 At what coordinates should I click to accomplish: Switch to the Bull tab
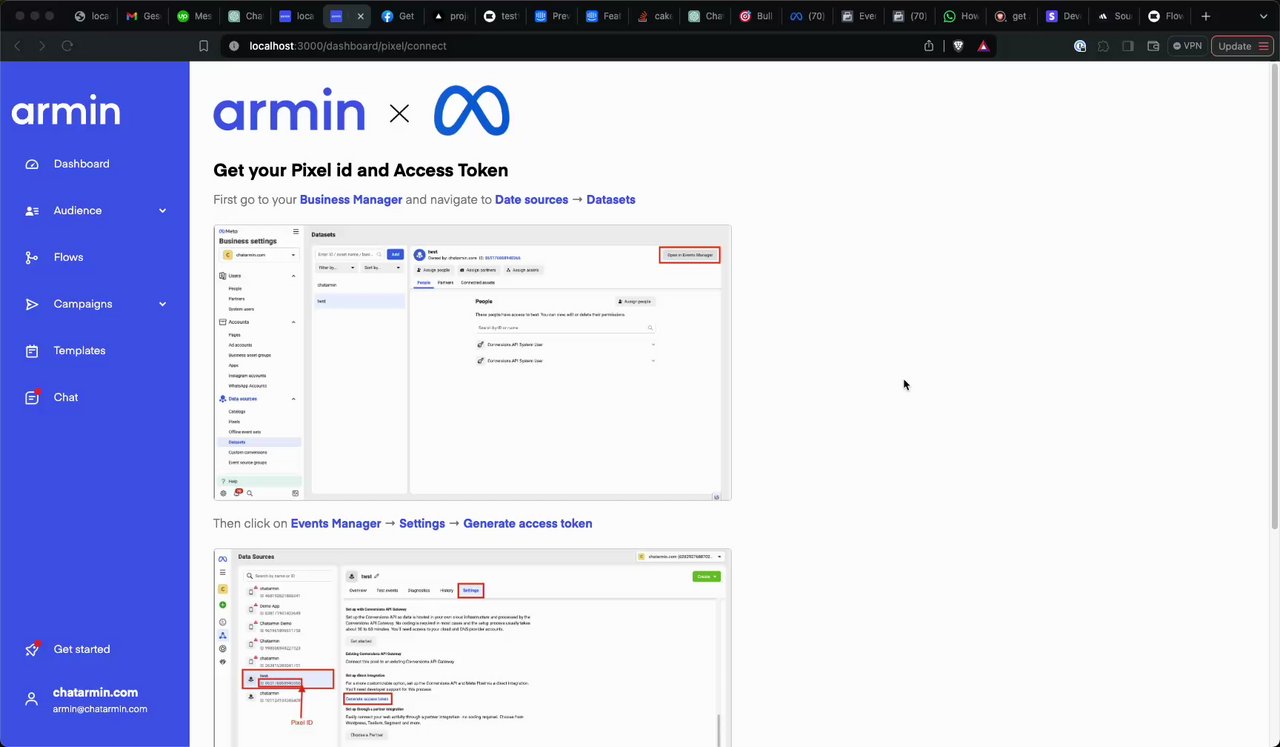756,16
